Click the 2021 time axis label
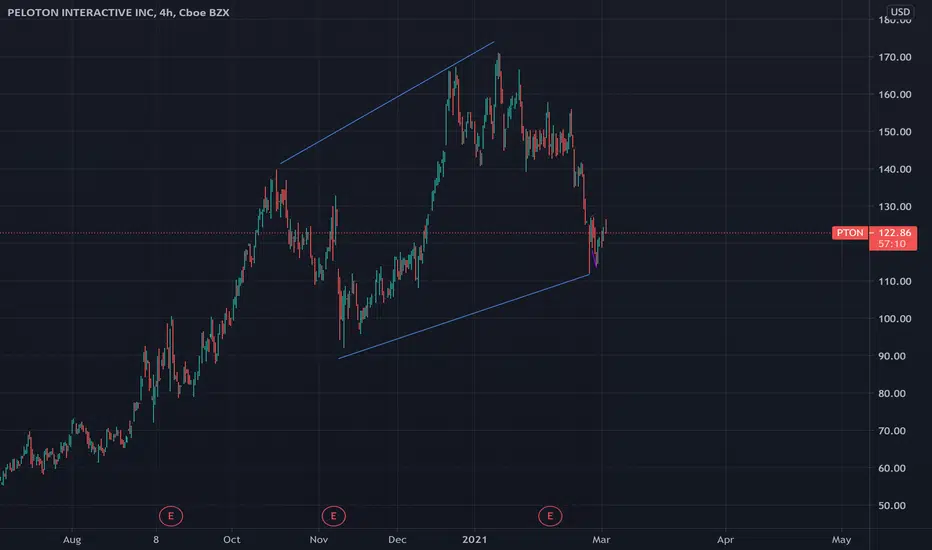 (x=474, y=539)
